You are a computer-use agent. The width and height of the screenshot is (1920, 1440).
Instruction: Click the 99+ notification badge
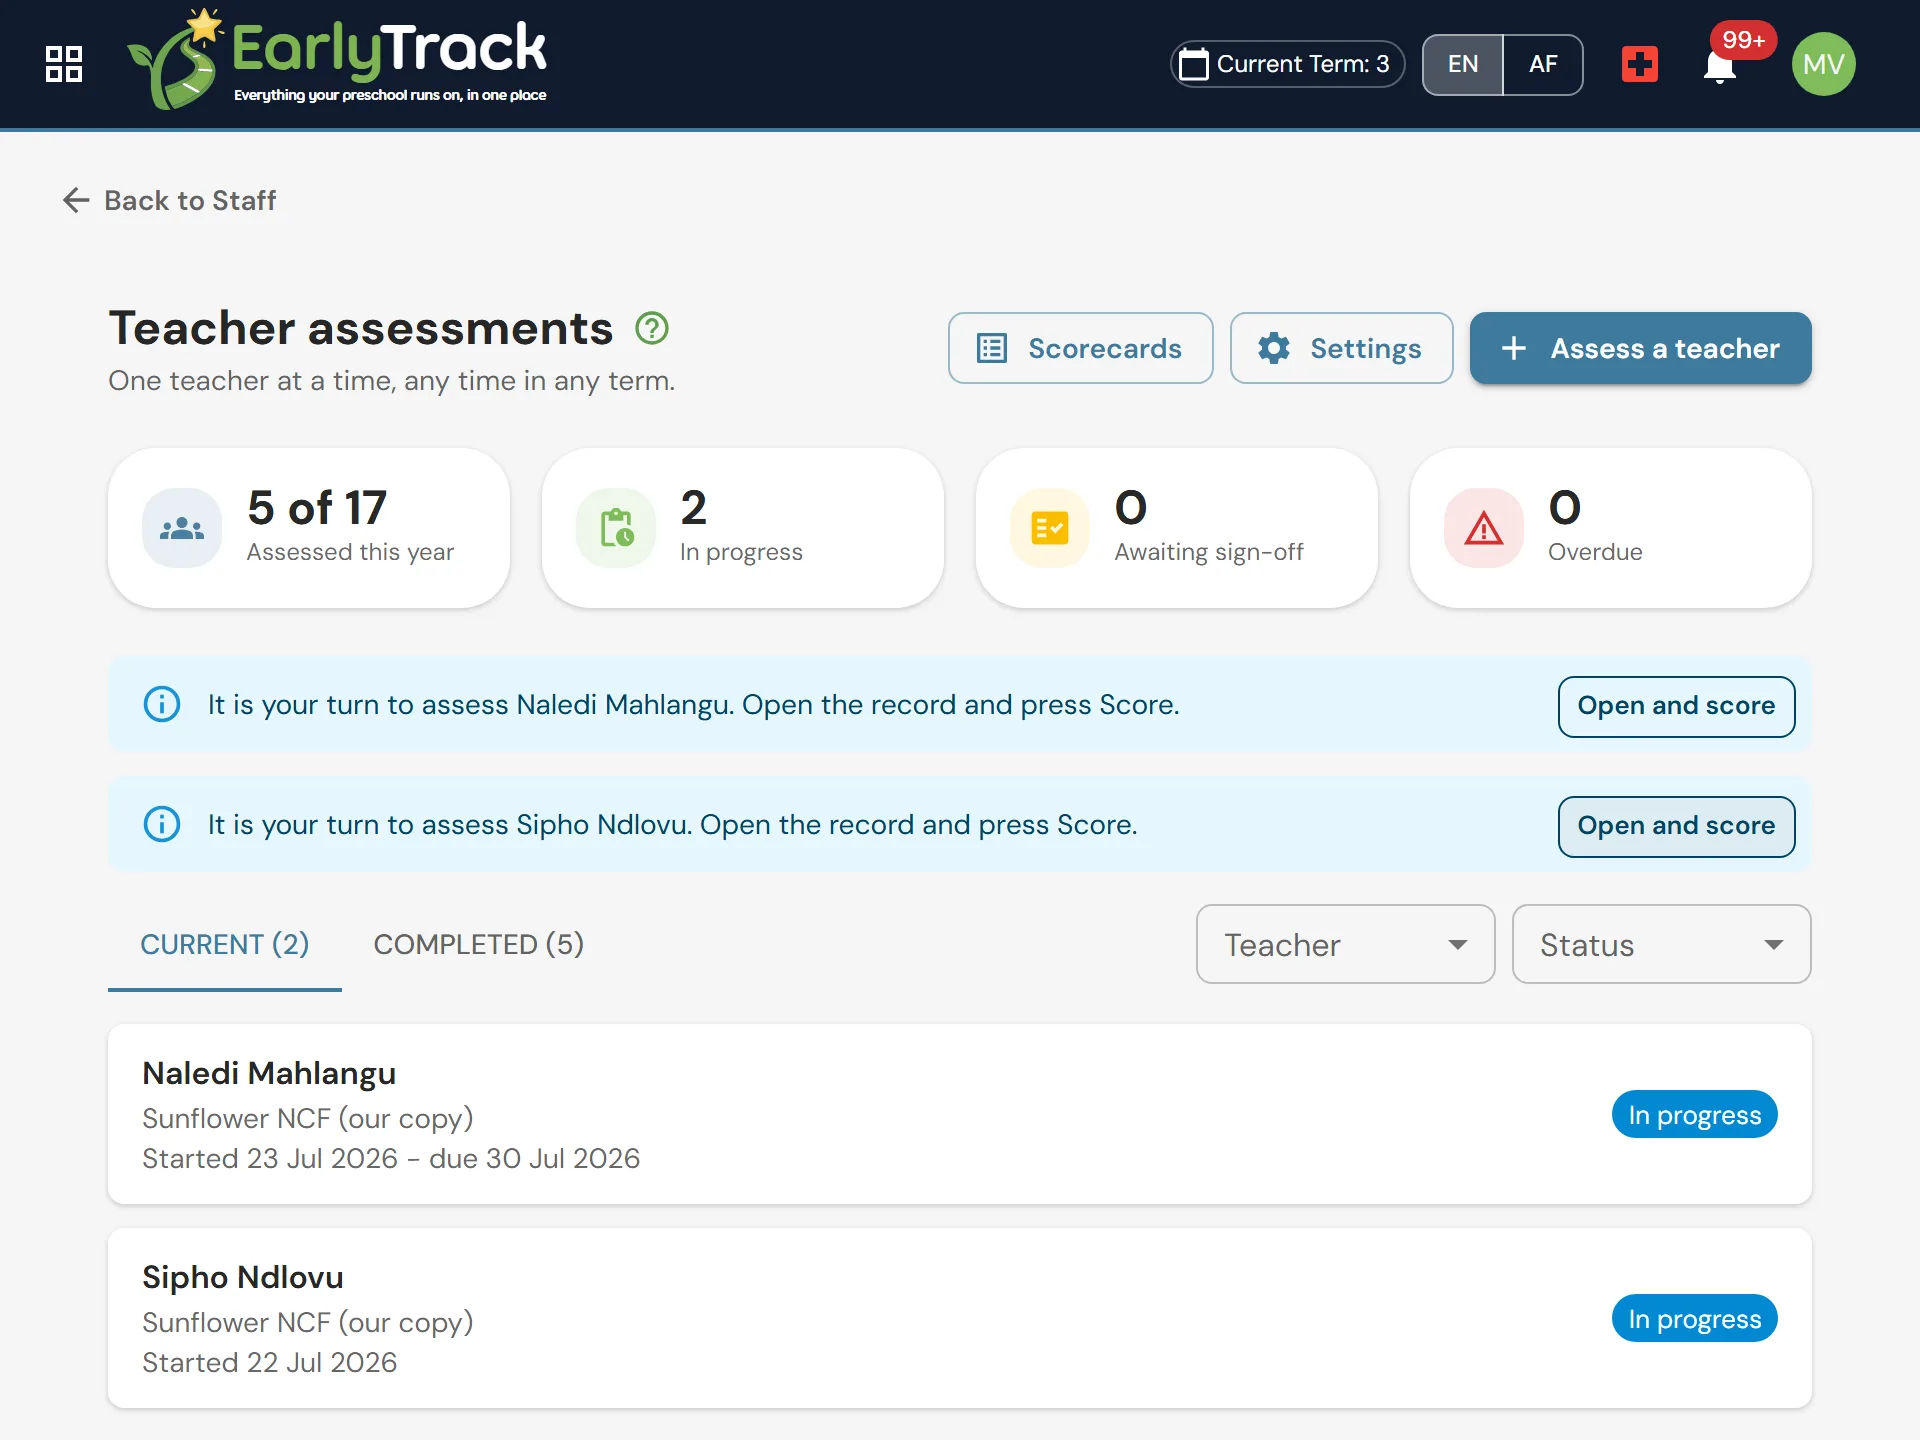[1743, 40]
